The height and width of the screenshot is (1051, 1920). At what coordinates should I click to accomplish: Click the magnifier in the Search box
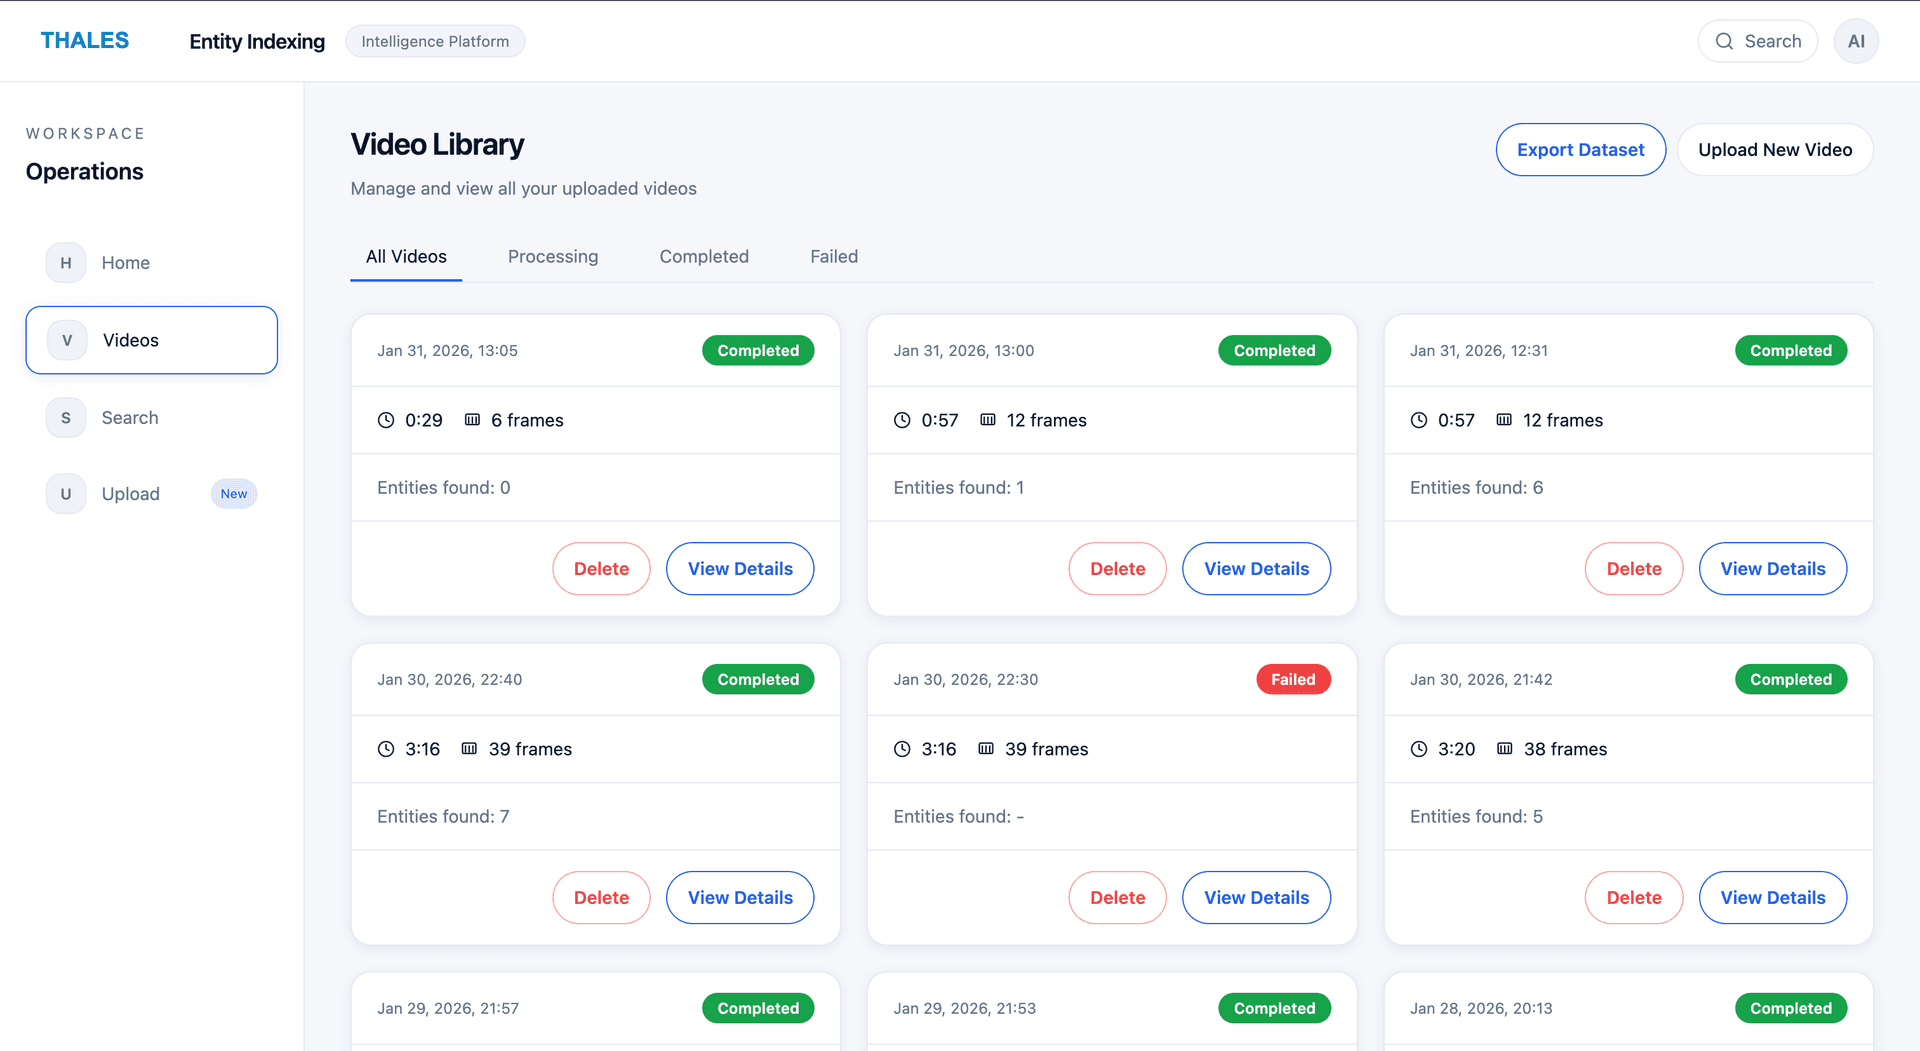coord(1725,41)
